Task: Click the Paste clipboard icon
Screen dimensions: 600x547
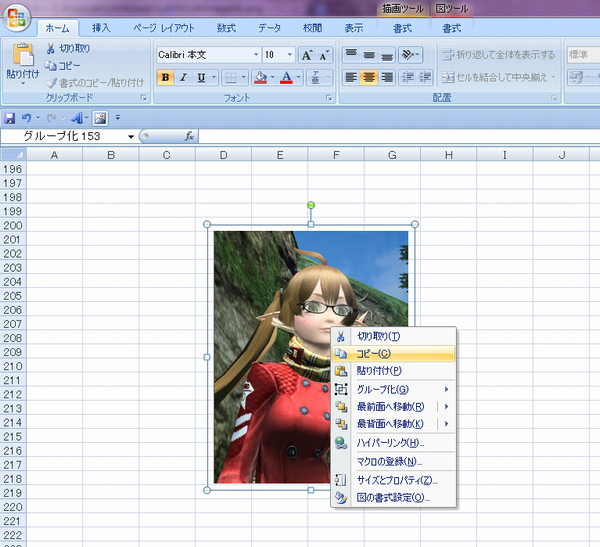Action: coord(23,54)
